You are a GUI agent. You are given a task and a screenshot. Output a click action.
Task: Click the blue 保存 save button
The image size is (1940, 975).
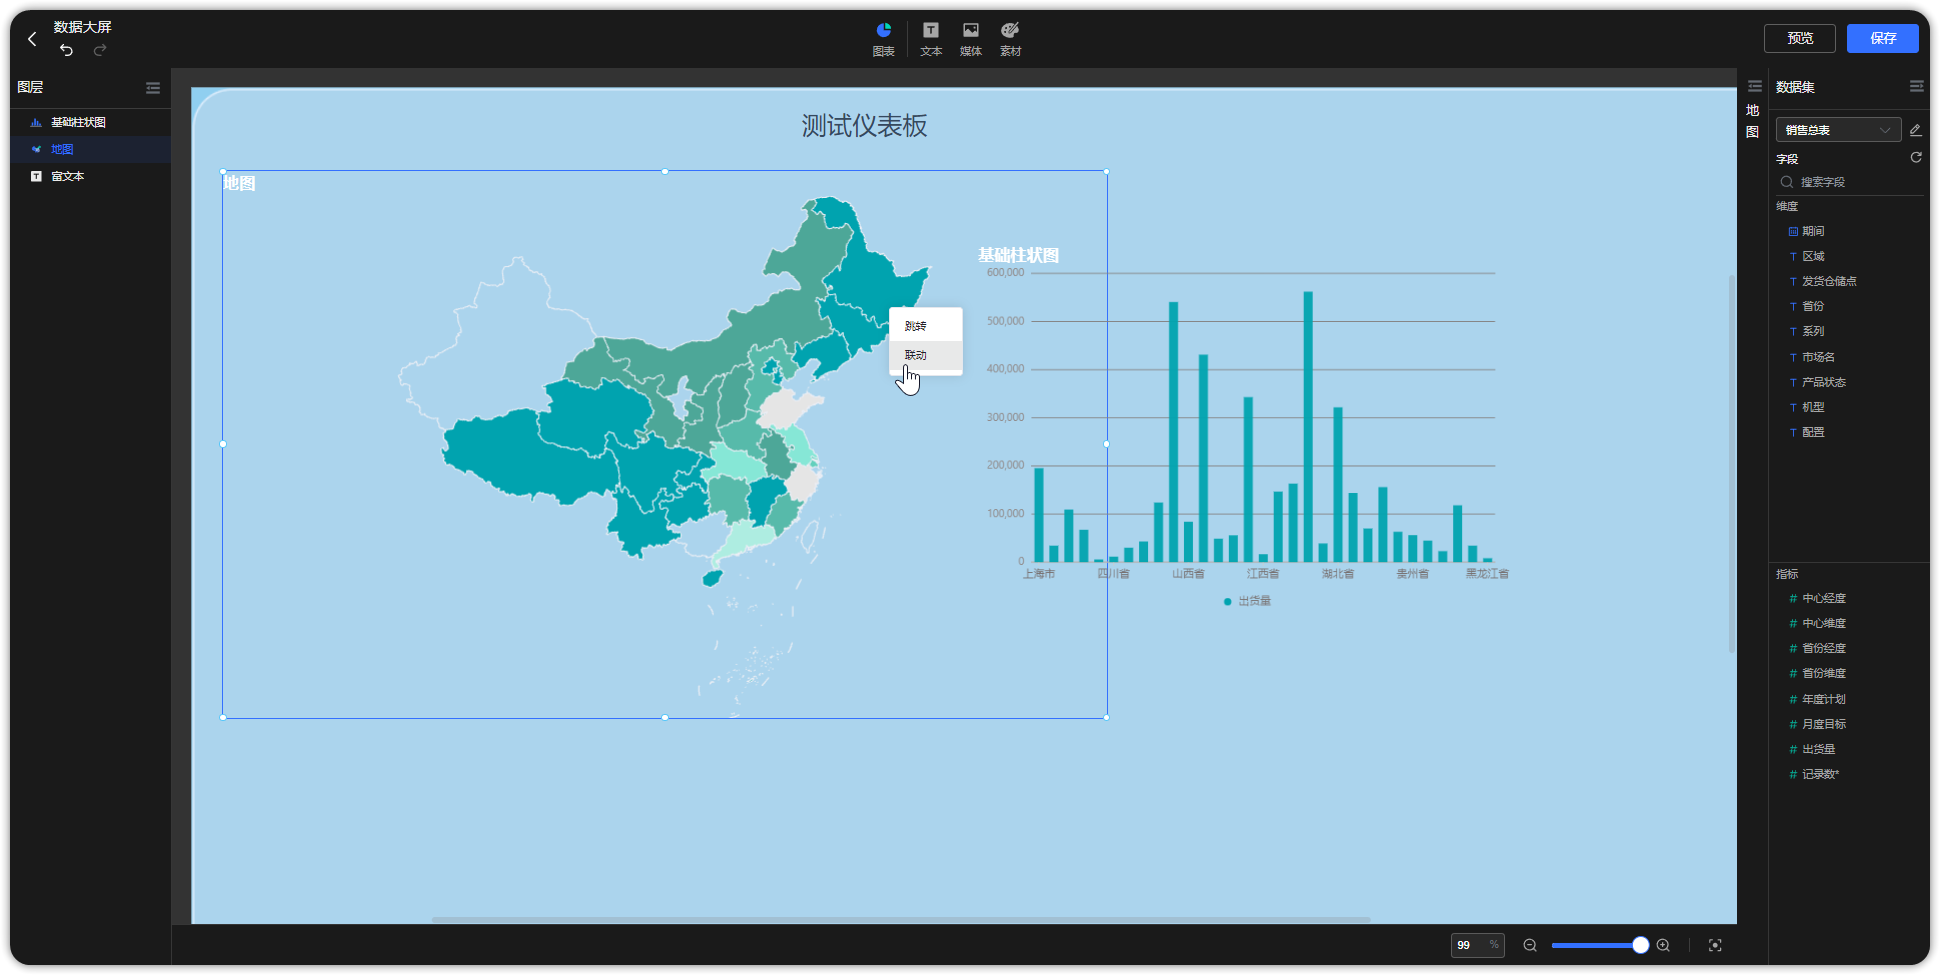(1883, 38)
